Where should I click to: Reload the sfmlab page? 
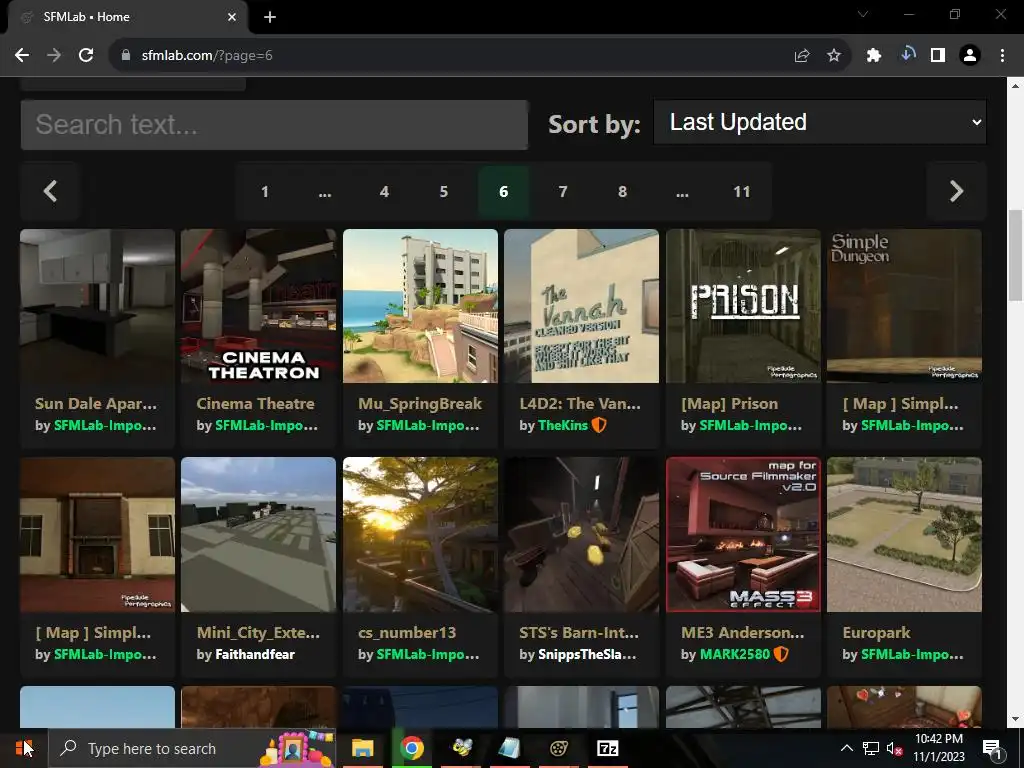pyautogui.click(x=86, y=56)
